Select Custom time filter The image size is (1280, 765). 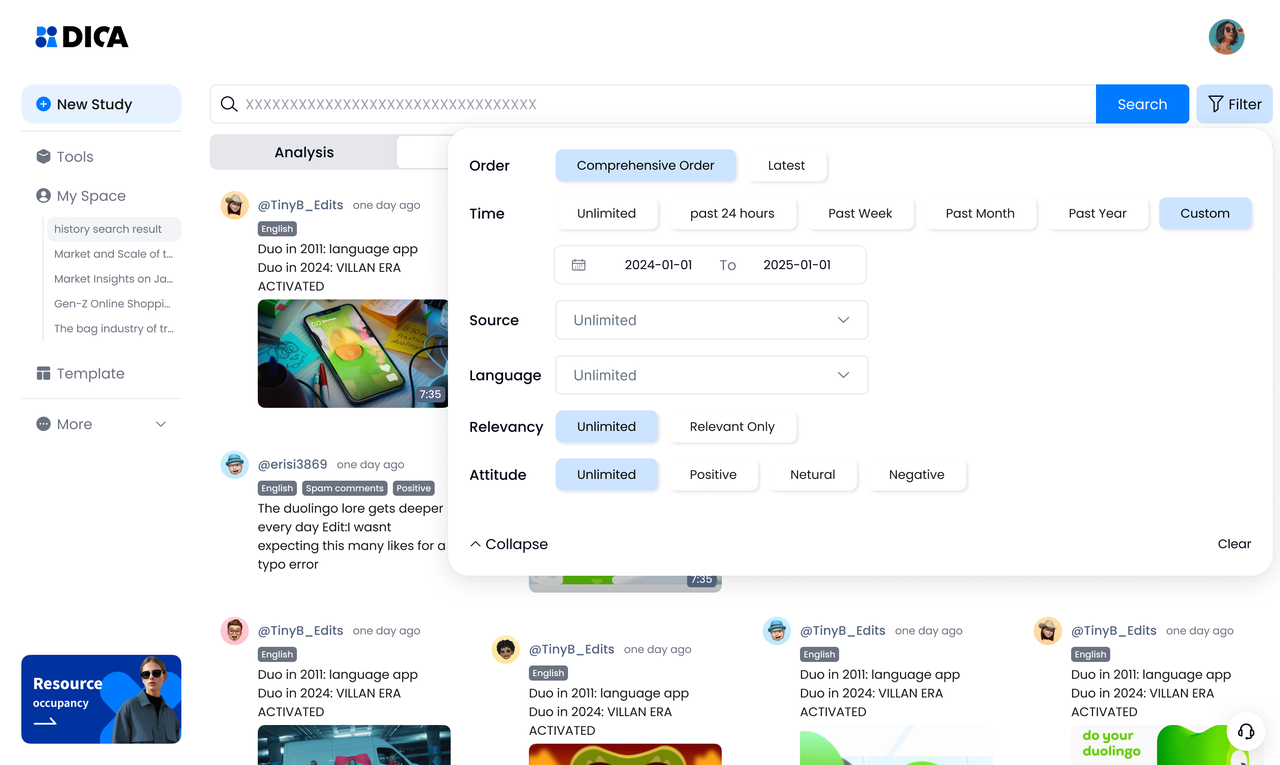[x=1205, y=213]
